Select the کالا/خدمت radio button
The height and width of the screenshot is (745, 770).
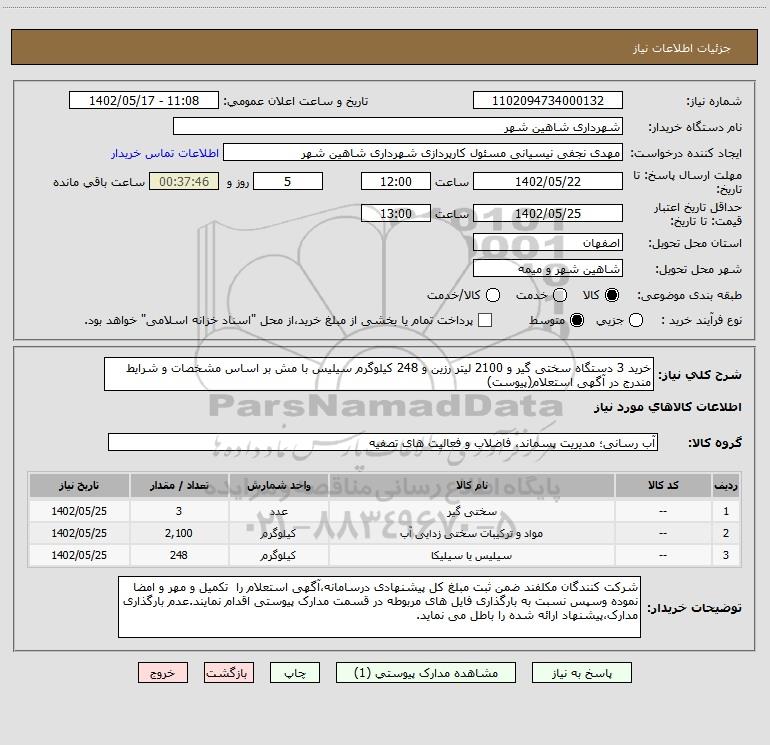coord(493,295)
